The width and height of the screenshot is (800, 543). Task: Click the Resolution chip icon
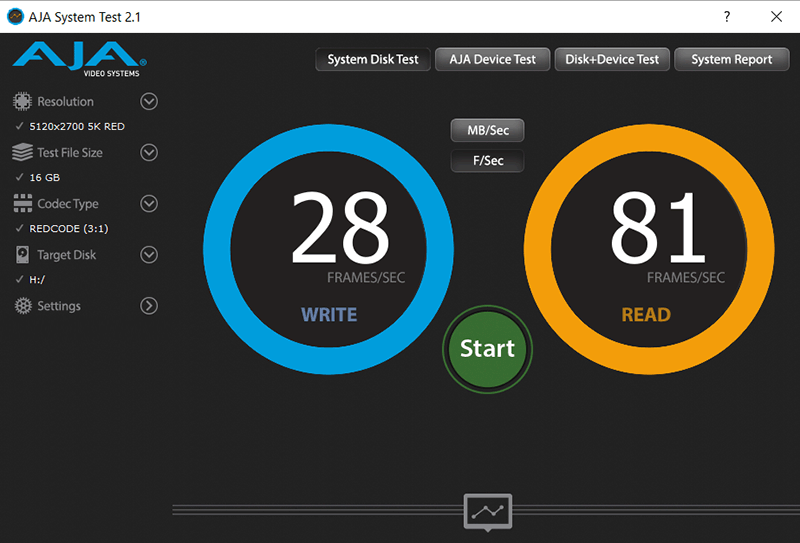[x=22, y=102]
